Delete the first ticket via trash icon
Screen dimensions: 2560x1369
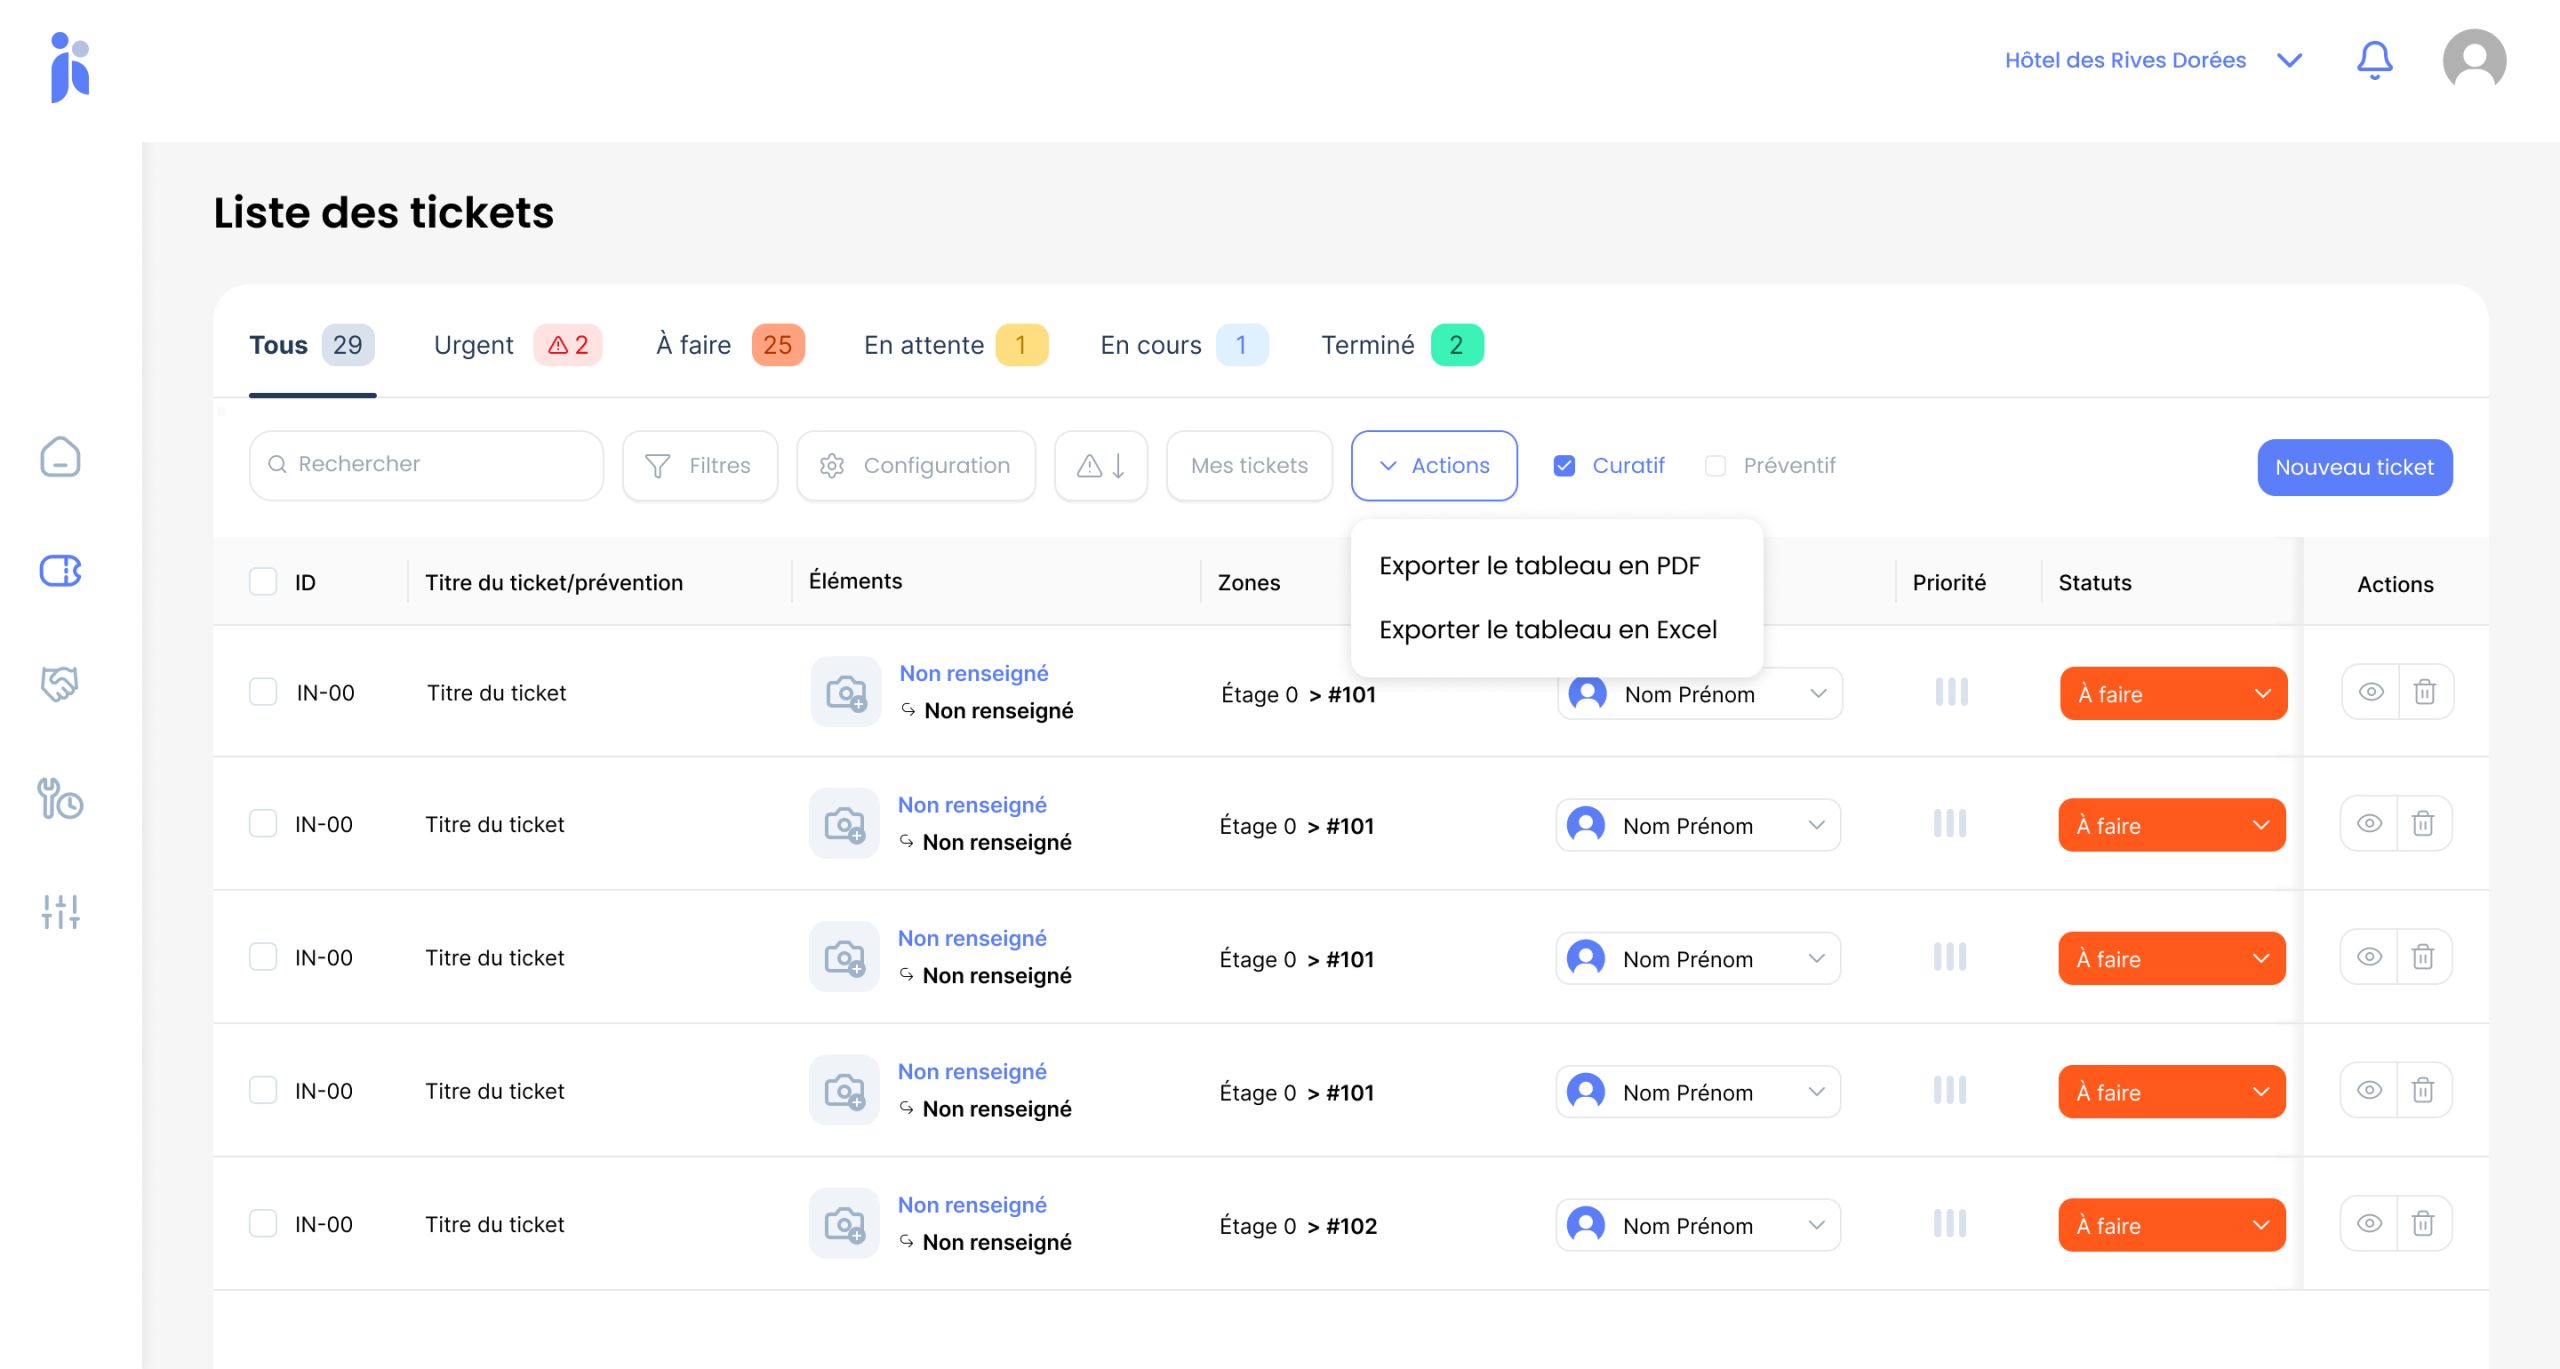tap(2424, 692)
